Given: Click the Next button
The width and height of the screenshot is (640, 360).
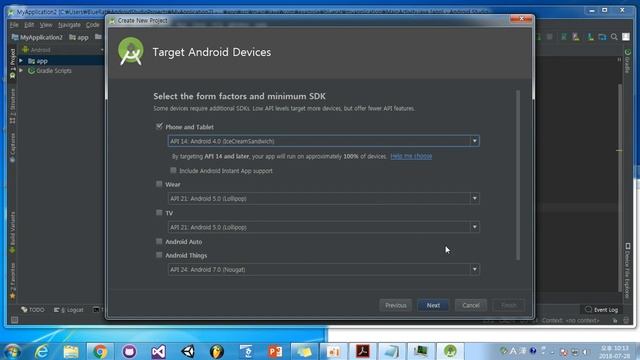Looking at the screenshot, I should tap(433, 305).
